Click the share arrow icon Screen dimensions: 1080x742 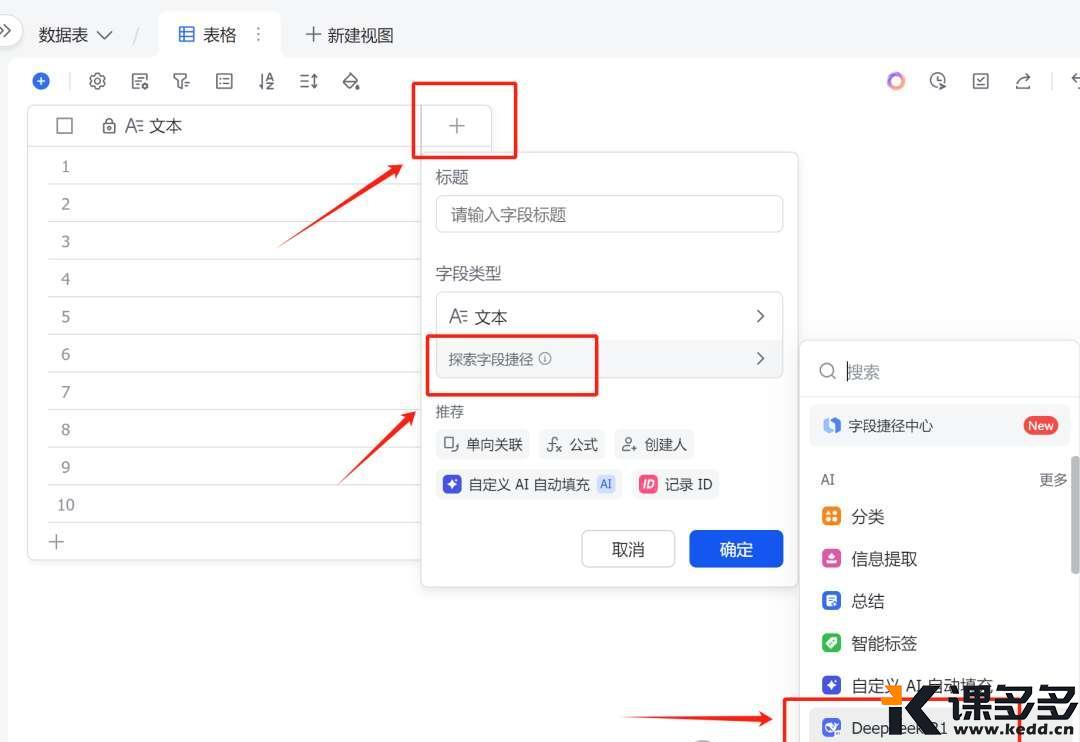pos(1023,81)
